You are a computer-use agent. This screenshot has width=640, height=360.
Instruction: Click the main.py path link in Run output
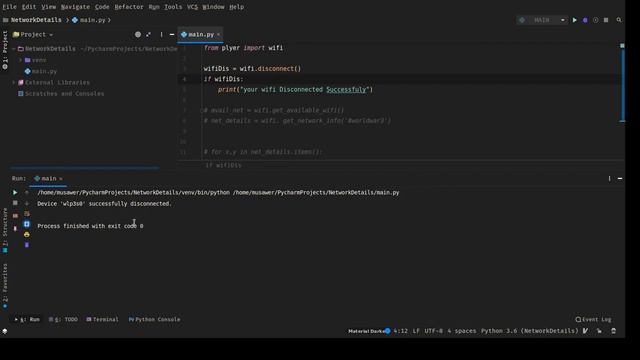316,193
